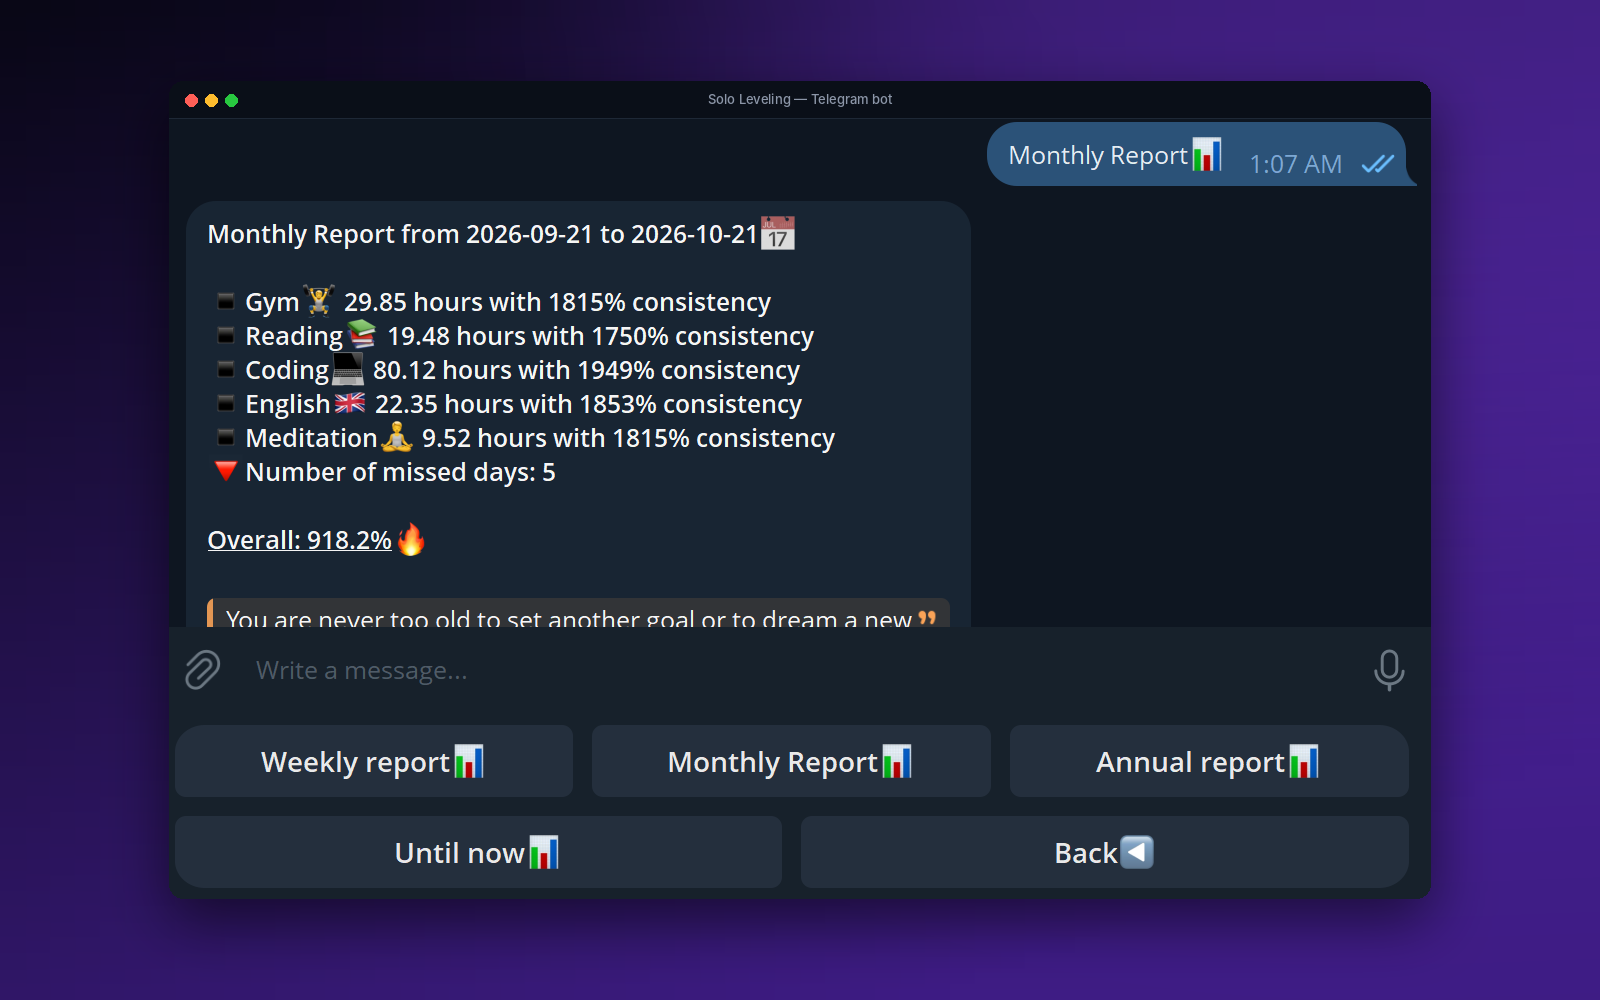Open the Weekly report
Screen dimensions: 1600x1000
point(374,761)
